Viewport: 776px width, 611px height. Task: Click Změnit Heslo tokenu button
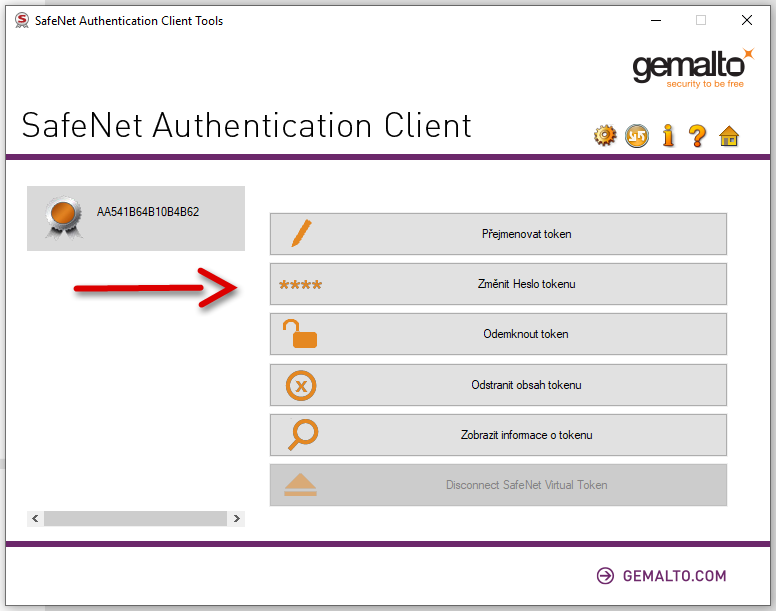click(498, 284)
